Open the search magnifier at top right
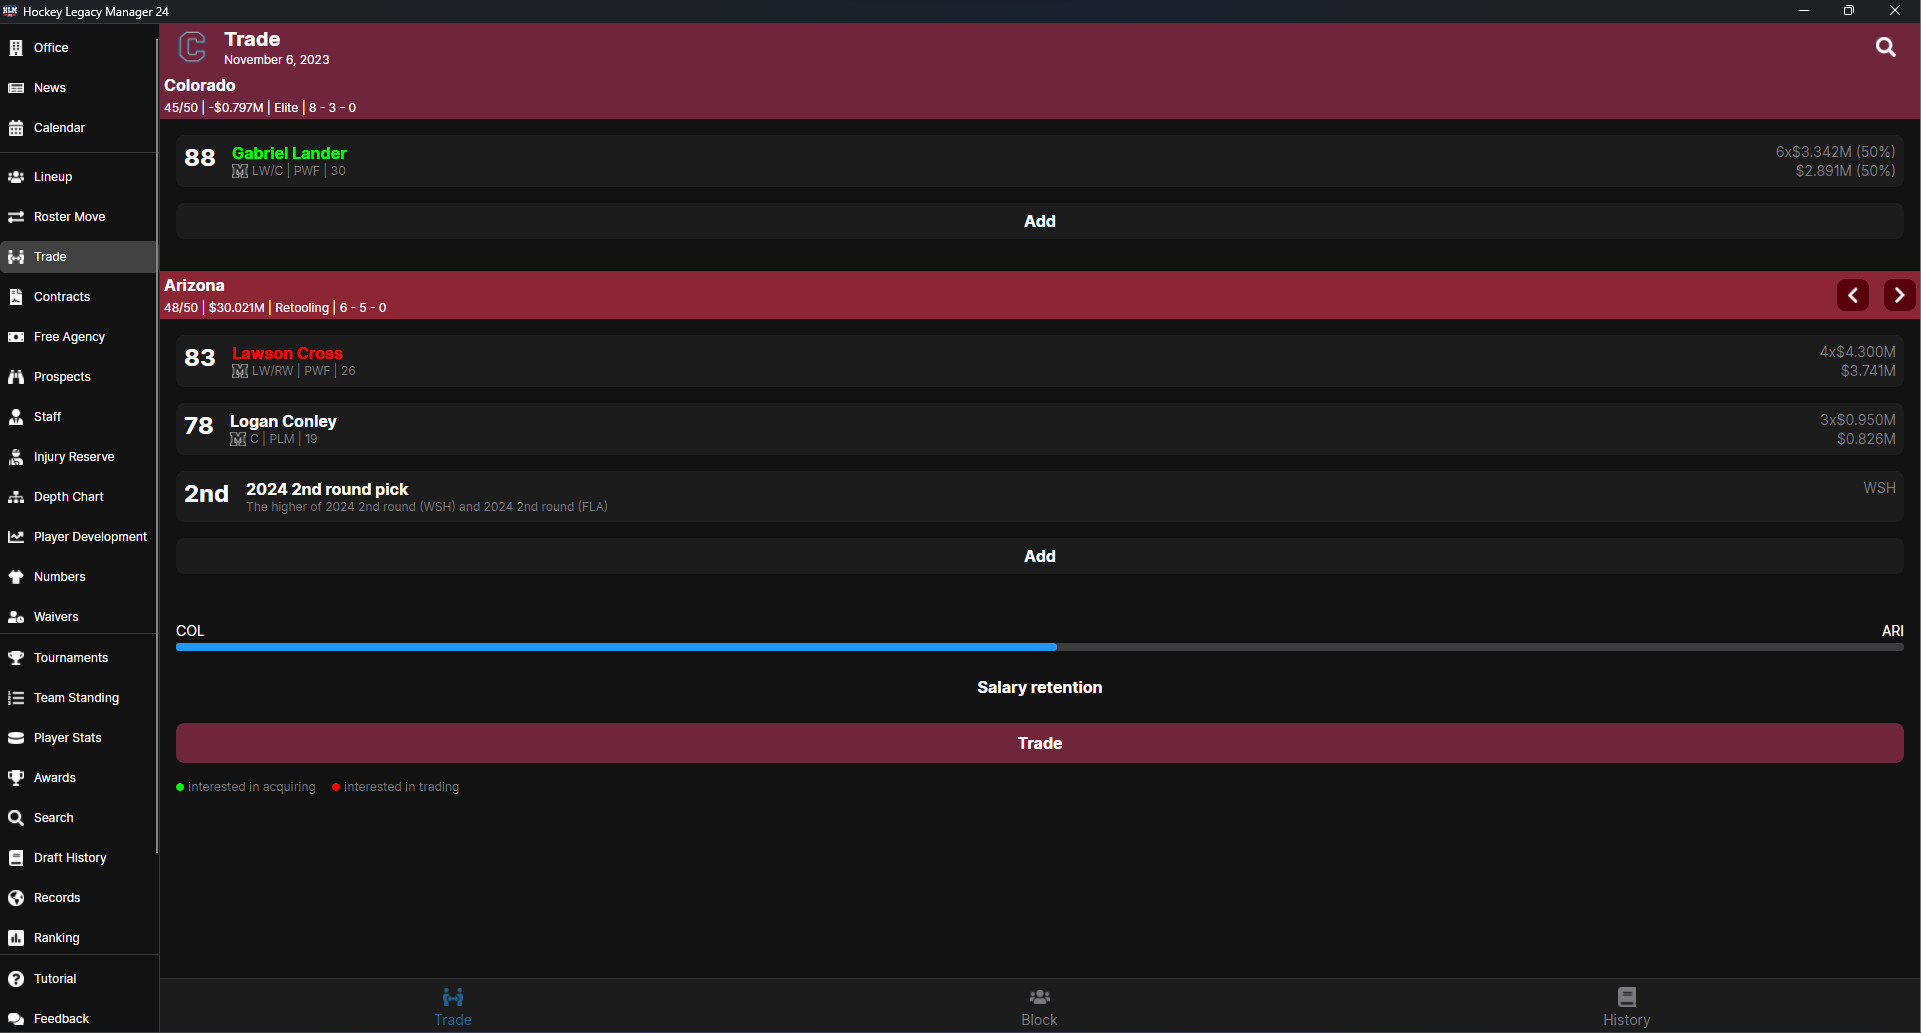The height and width of the screenshot is (1033, 1921). pos(1886,47)
